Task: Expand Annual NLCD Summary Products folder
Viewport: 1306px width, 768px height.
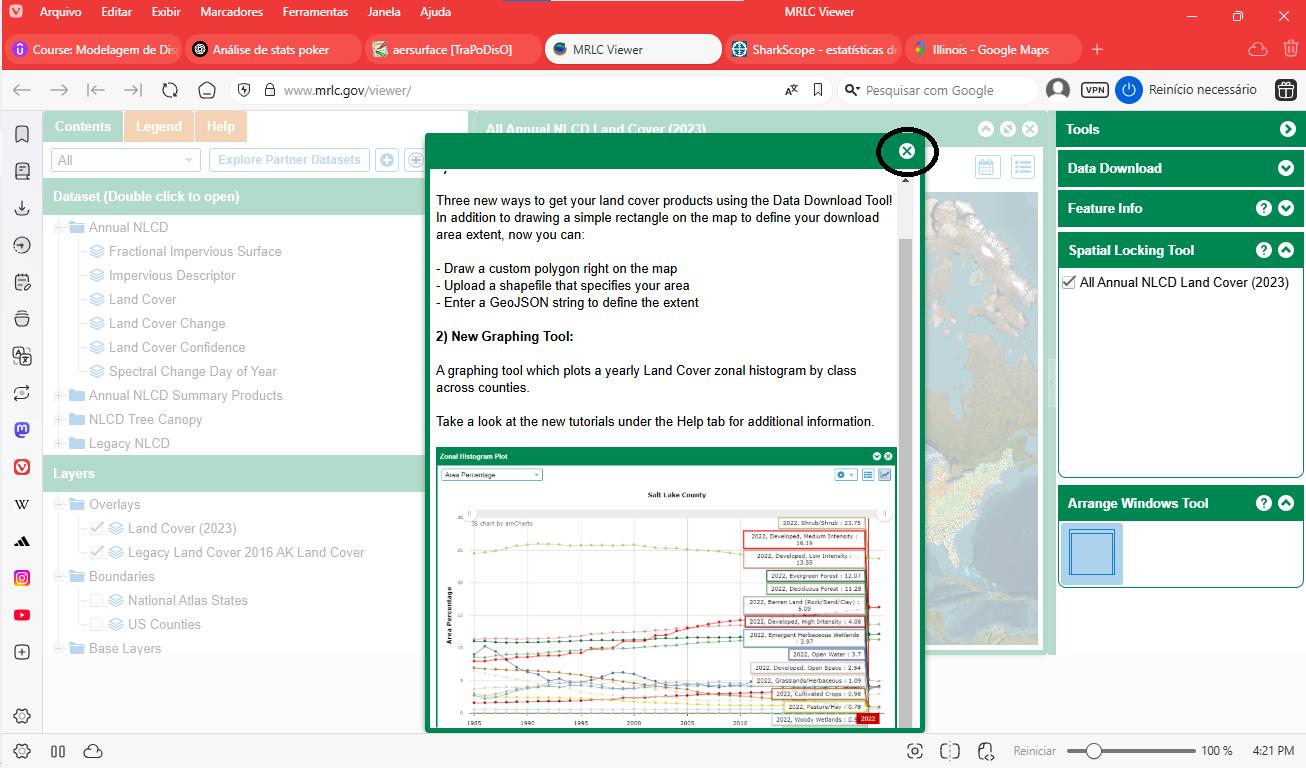Action: pyautogui.click(x=60, y=395)
